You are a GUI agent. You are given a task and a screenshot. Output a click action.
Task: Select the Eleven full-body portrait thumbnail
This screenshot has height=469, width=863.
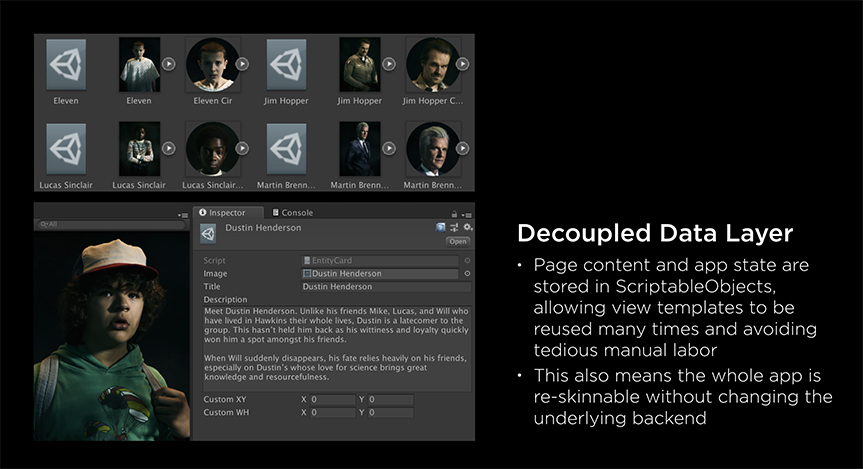click(x=139, y=64)
